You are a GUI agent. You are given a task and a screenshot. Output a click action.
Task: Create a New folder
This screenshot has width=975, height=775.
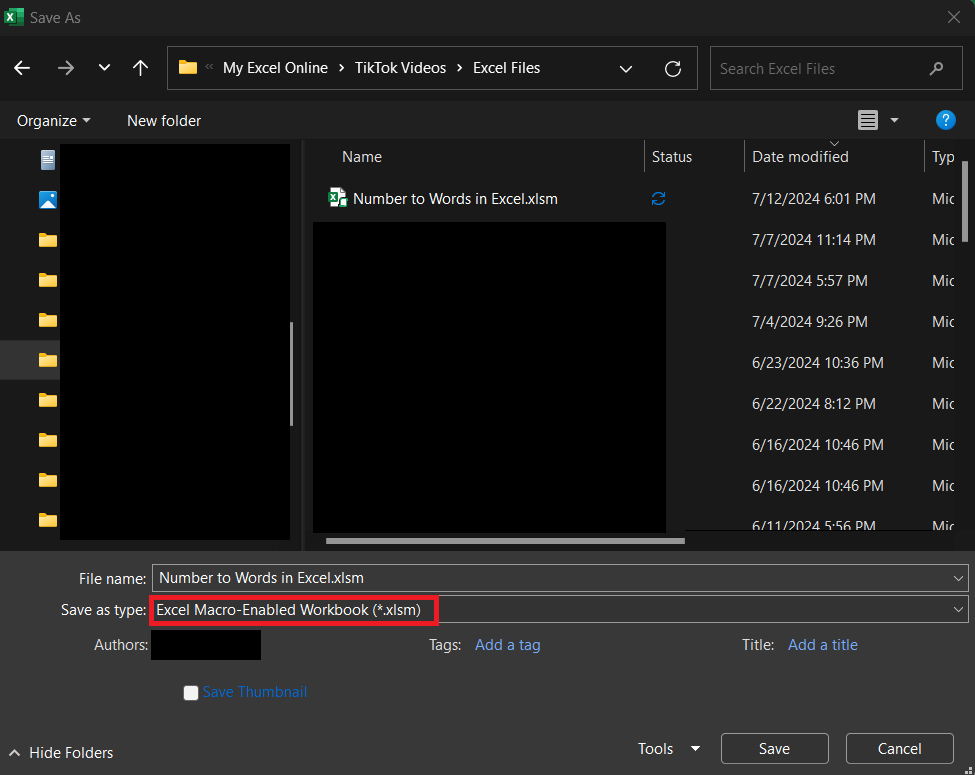pos(164,121)
